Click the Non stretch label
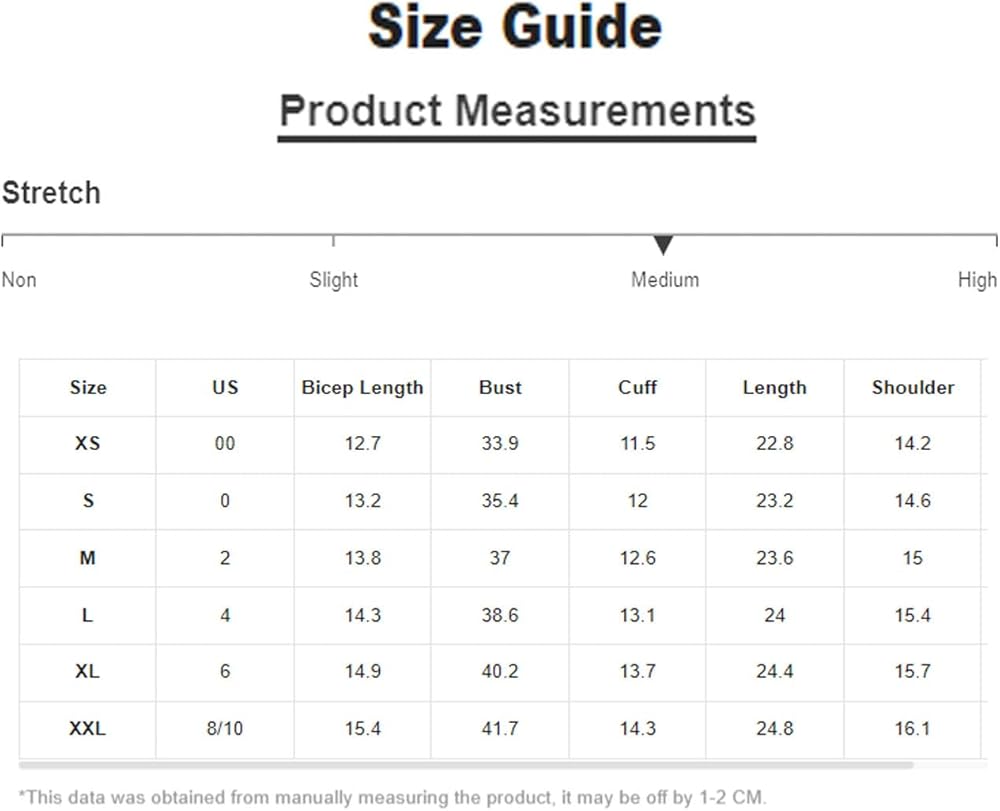Image resolution: width=1000 pixels, height=811 pixels. click(x=19, y=280)
